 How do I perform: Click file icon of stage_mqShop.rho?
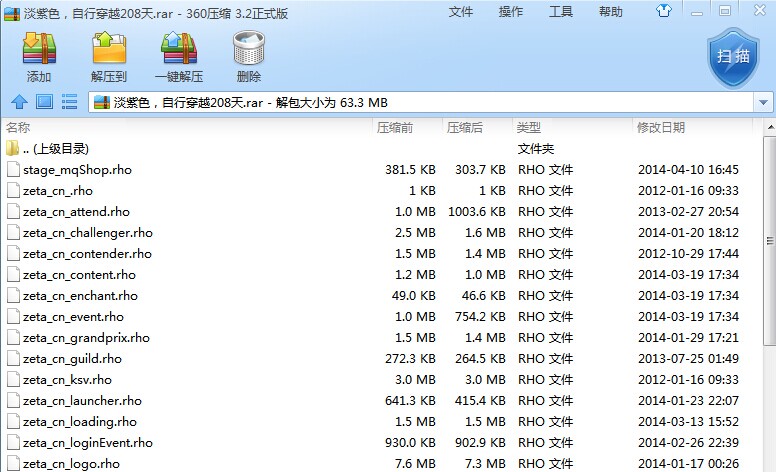point(13,170)
